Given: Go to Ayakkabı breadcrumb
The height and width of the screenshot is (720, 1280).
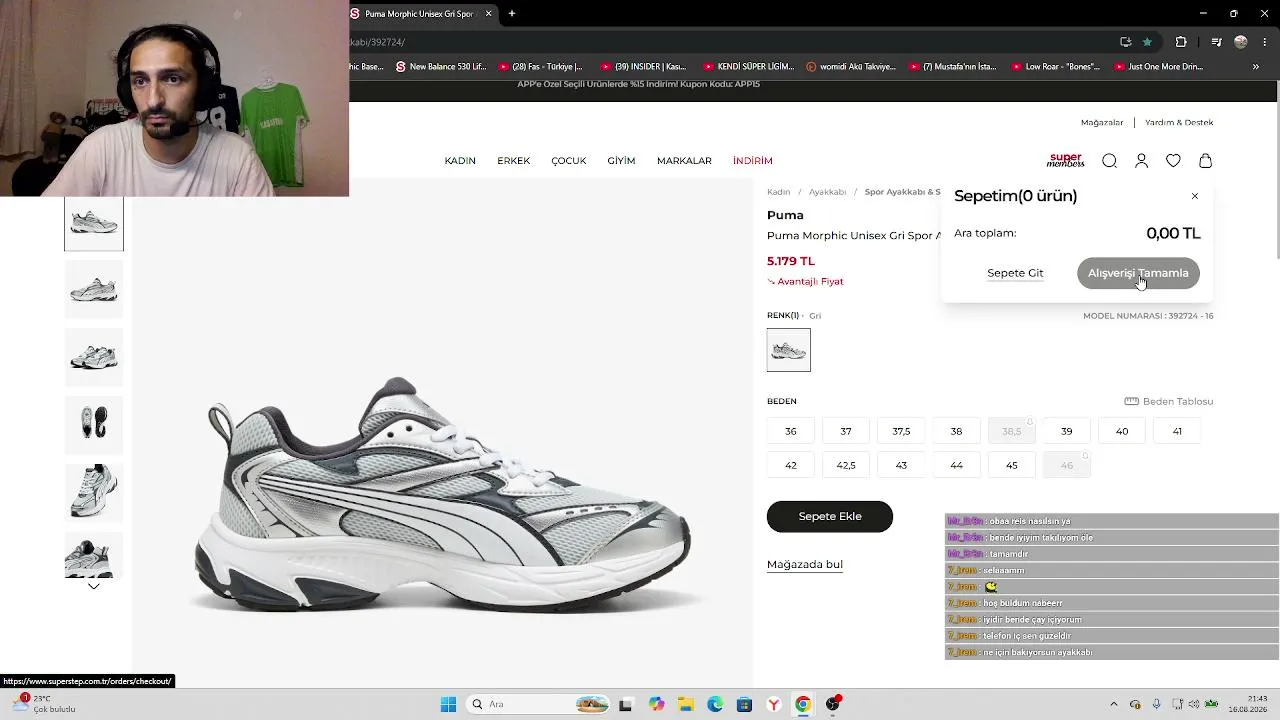Looking at the screenshot, I should coord(828,192).
